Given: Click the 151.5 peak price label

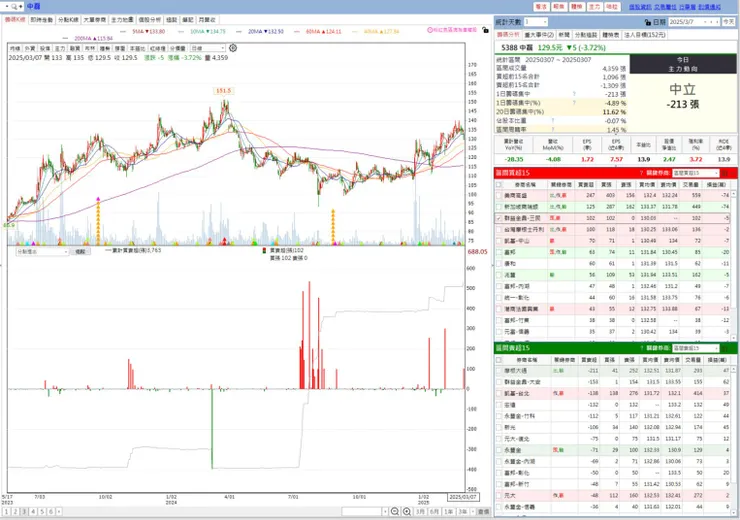Looking at the screenshot, I should pyautogui.click(x=223, y=91).
